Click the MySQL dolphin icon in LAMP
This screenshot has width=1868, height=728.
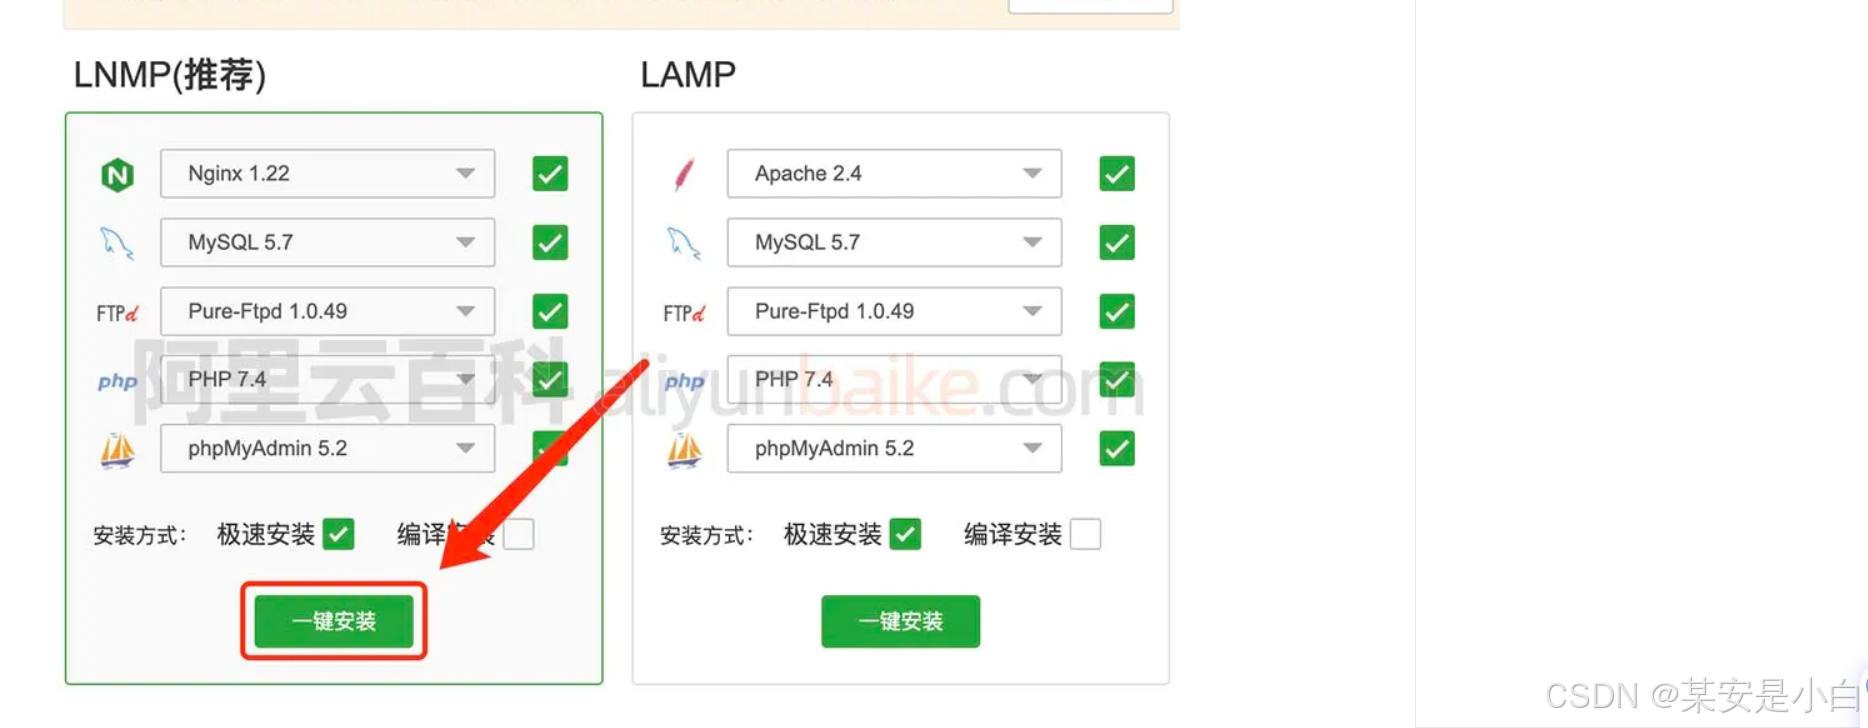(684, 243)
